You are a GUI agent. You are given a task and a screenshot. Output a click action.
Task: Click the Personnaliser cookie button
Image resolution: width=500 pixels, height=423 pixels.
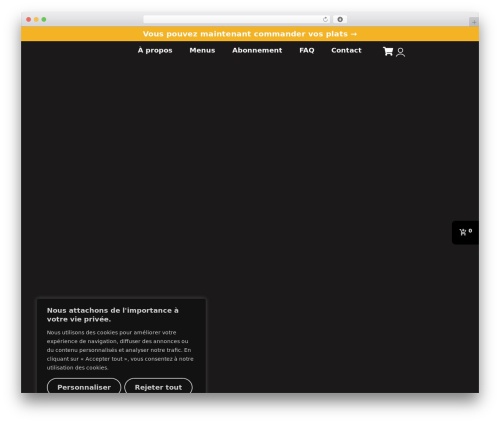coord(84,387)
